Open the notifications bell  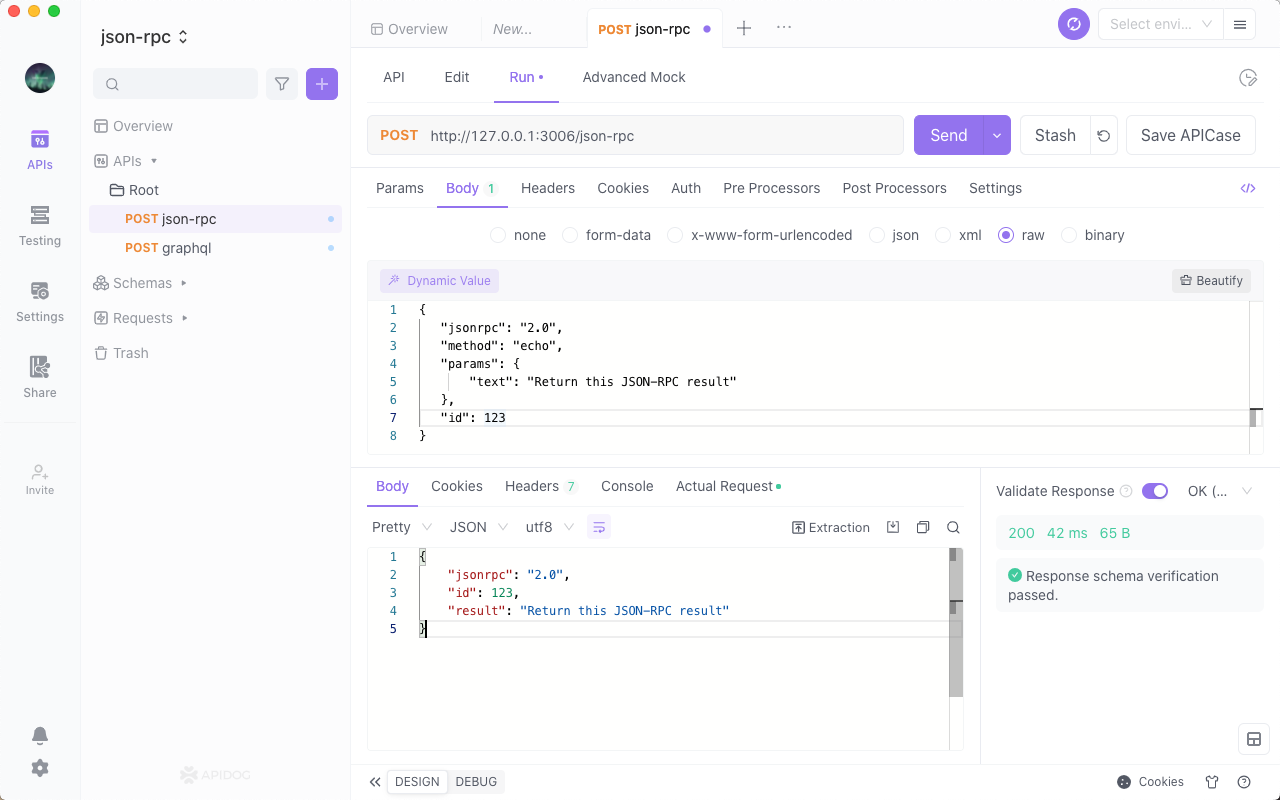tap(40, 736)
